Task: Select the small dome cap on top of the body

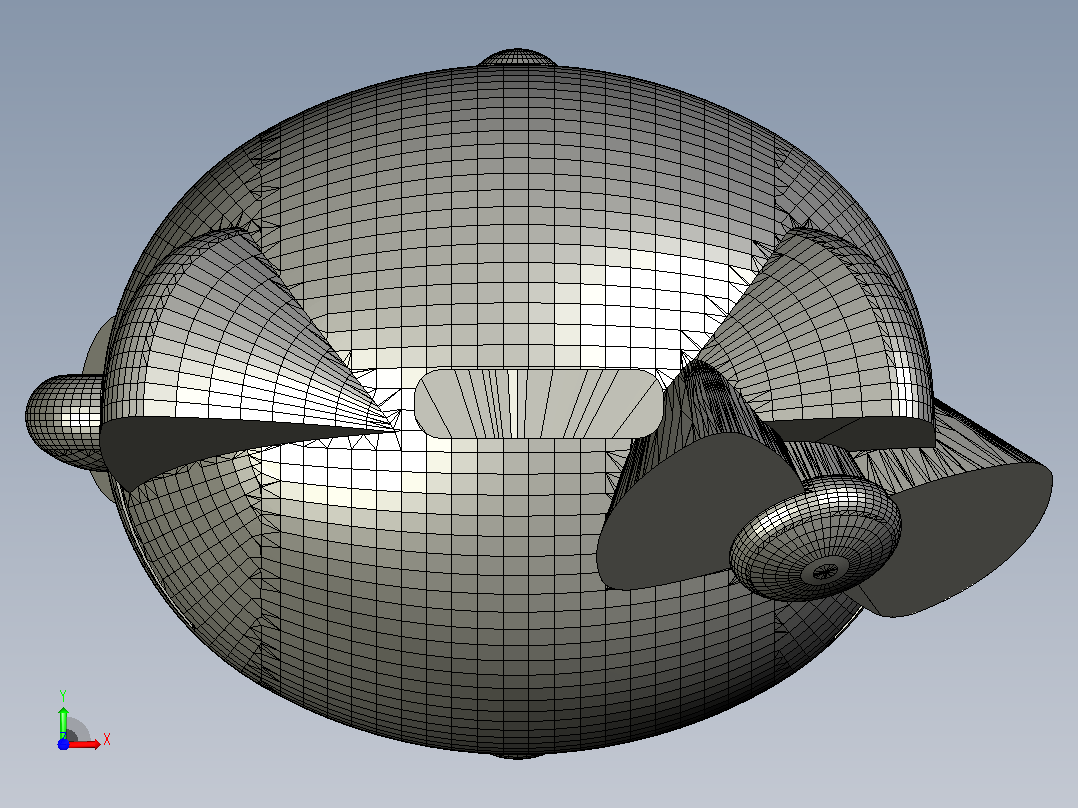Action: coord(517,57)
